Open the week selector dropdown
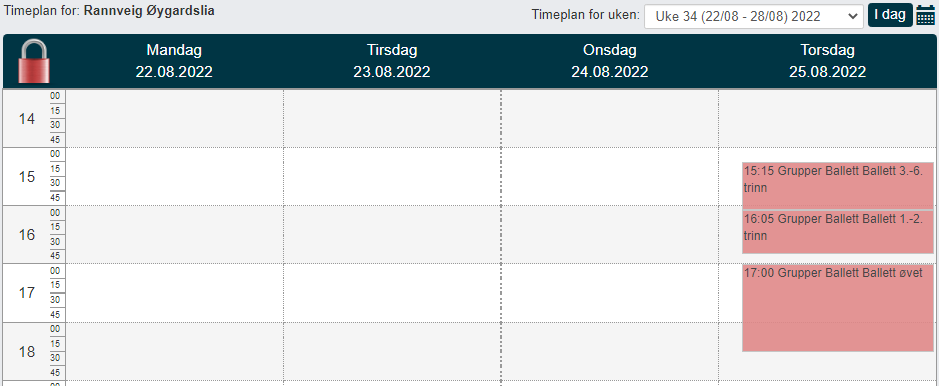The height and width of the screenshot is (386, 939). [754, 17]
